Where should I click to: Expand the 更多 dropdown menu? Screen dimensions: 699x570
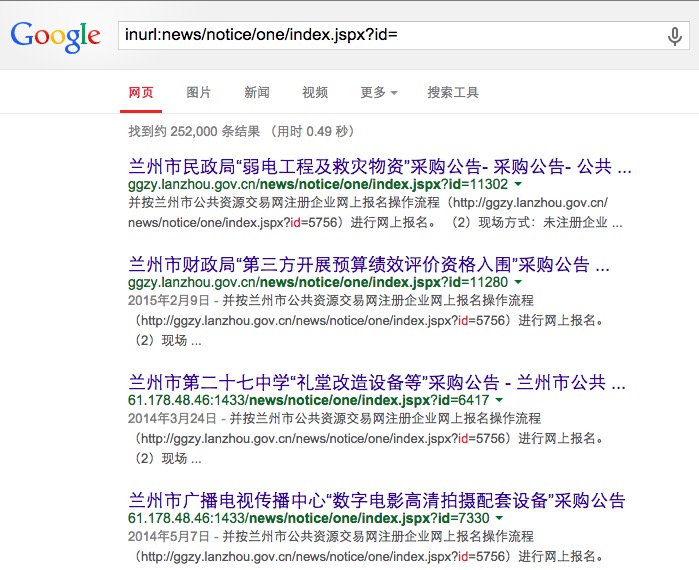click(378, 93)
